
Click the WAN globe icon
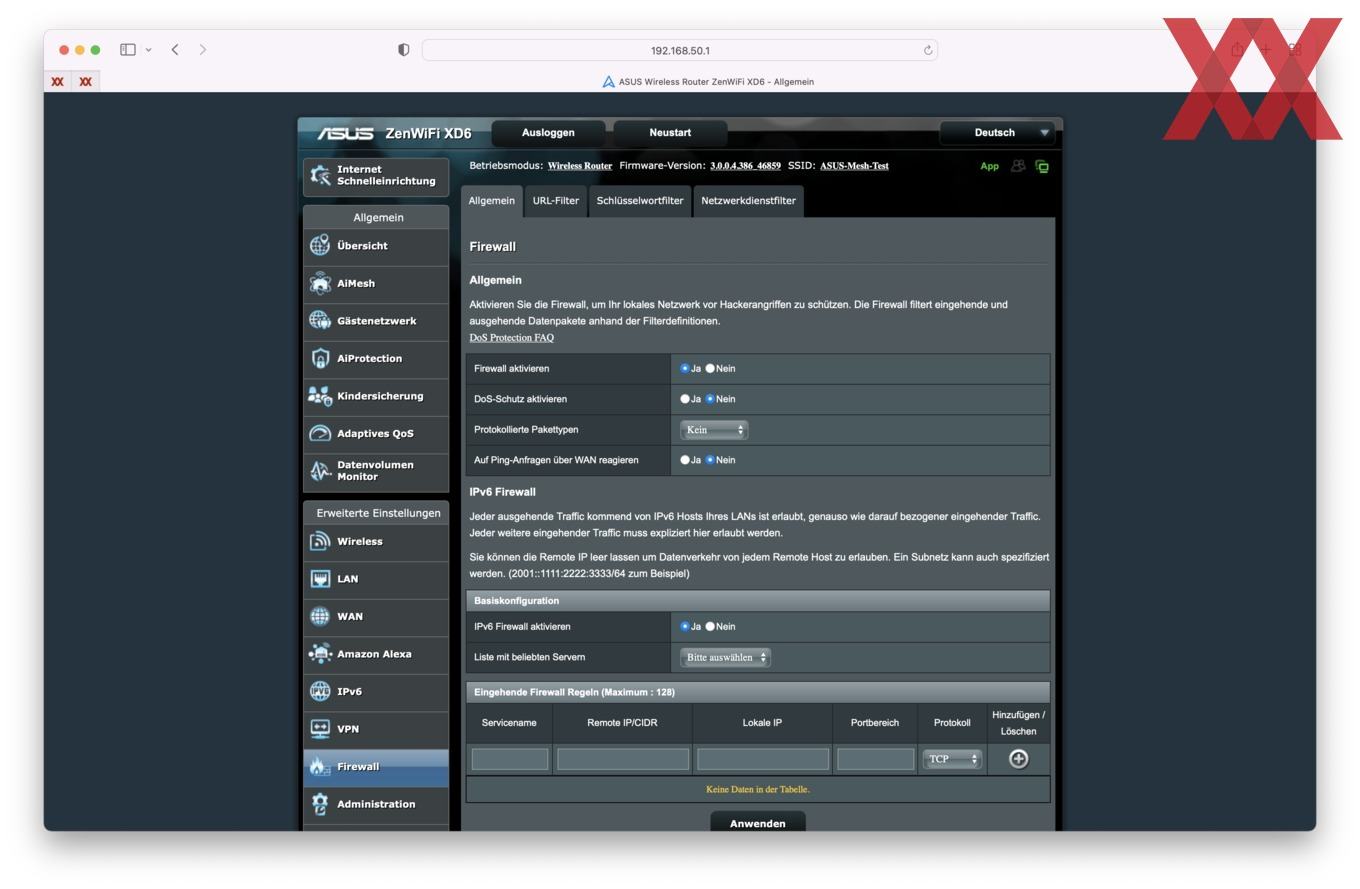click(x=320, y=616)
